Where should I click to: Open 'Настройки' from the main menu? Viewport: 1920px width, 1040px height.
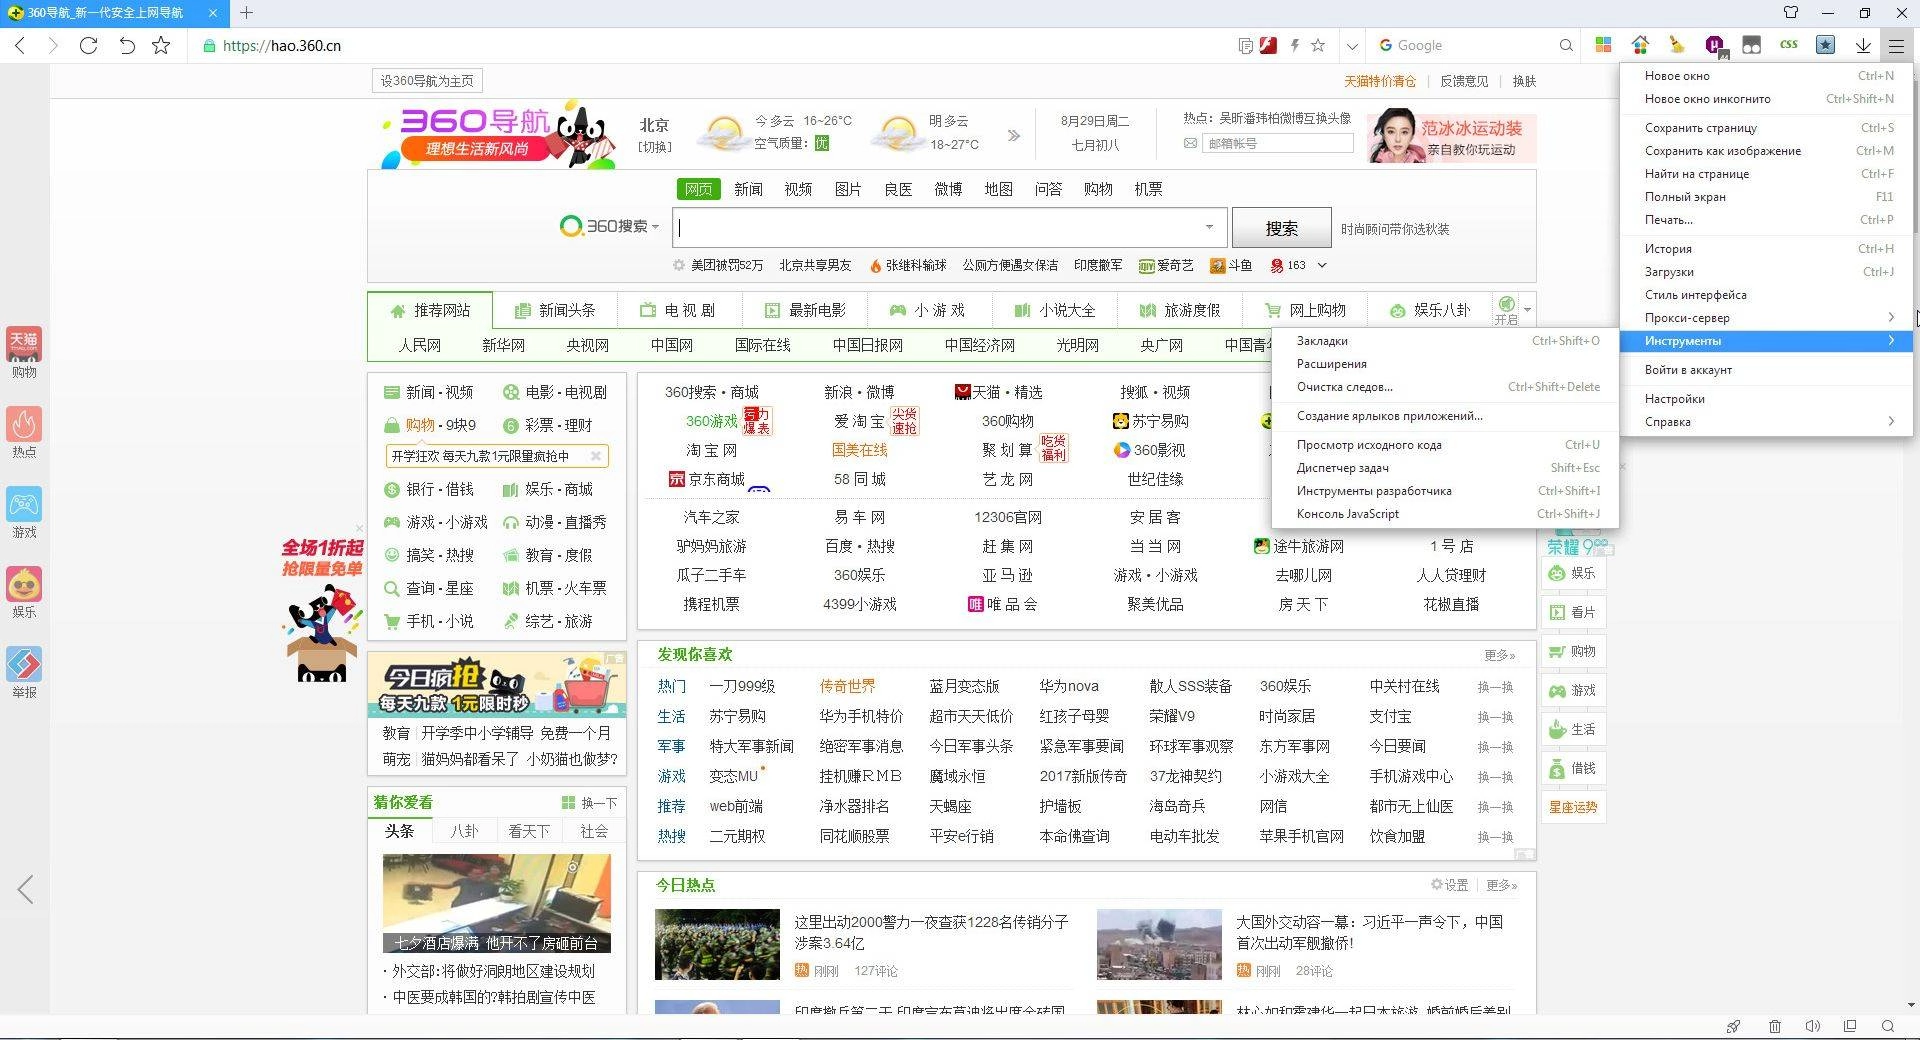(1767, 399)
